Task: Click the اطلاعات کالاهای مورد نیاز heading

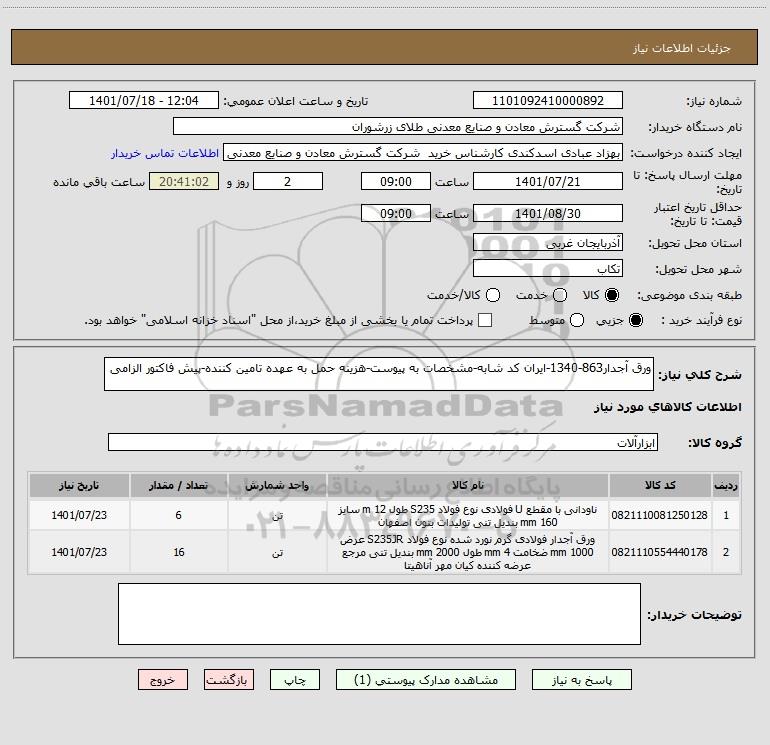Action: pos(668,407)
